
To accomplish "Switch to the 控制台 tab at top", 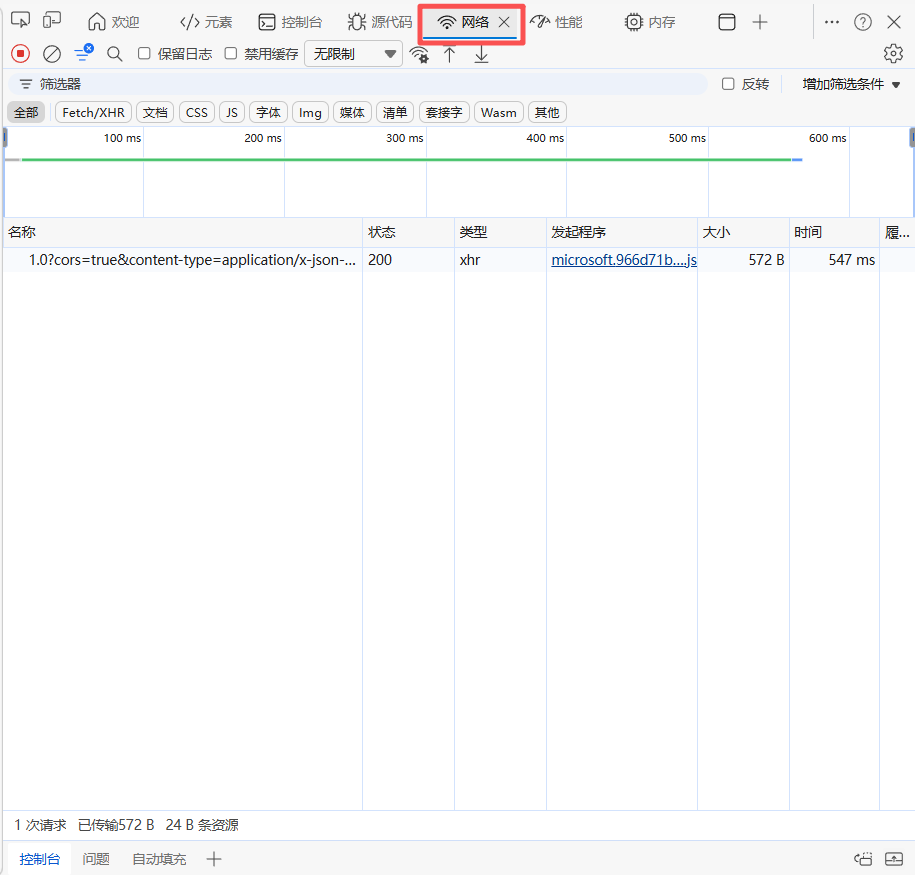I will click(290, 22).
